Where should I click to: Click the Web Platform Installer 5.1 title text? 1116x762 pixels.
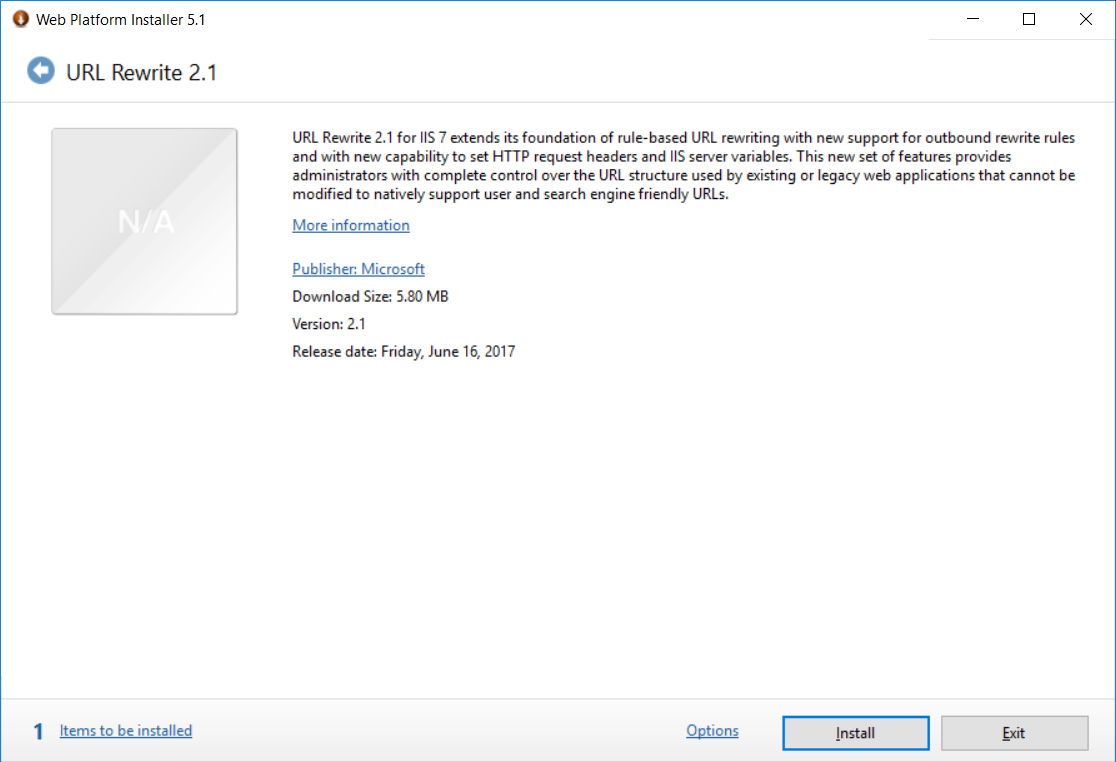(121, 20)
